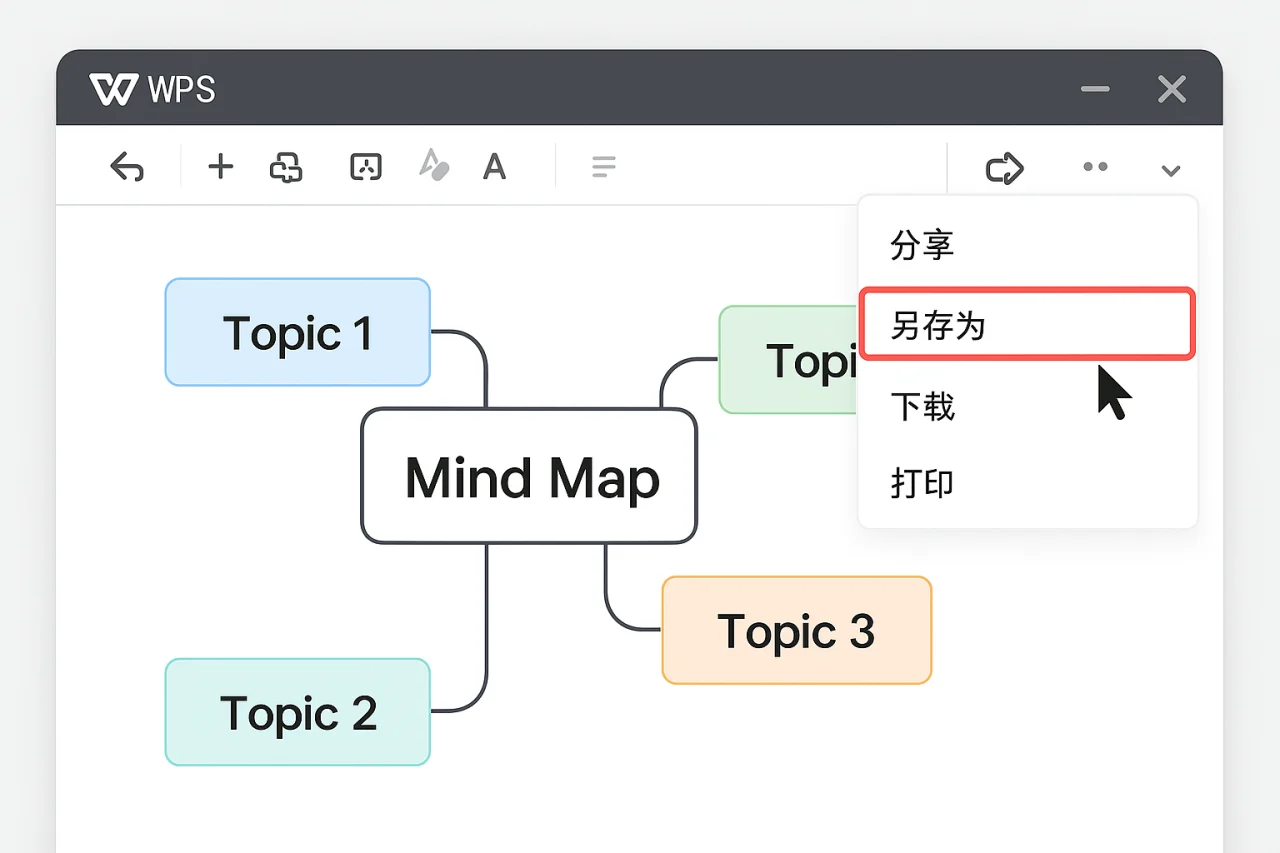The height and width of the screenshot is (853, 1280).
Task: Click the letter A text format icon
Action: [x=494, y=167]
